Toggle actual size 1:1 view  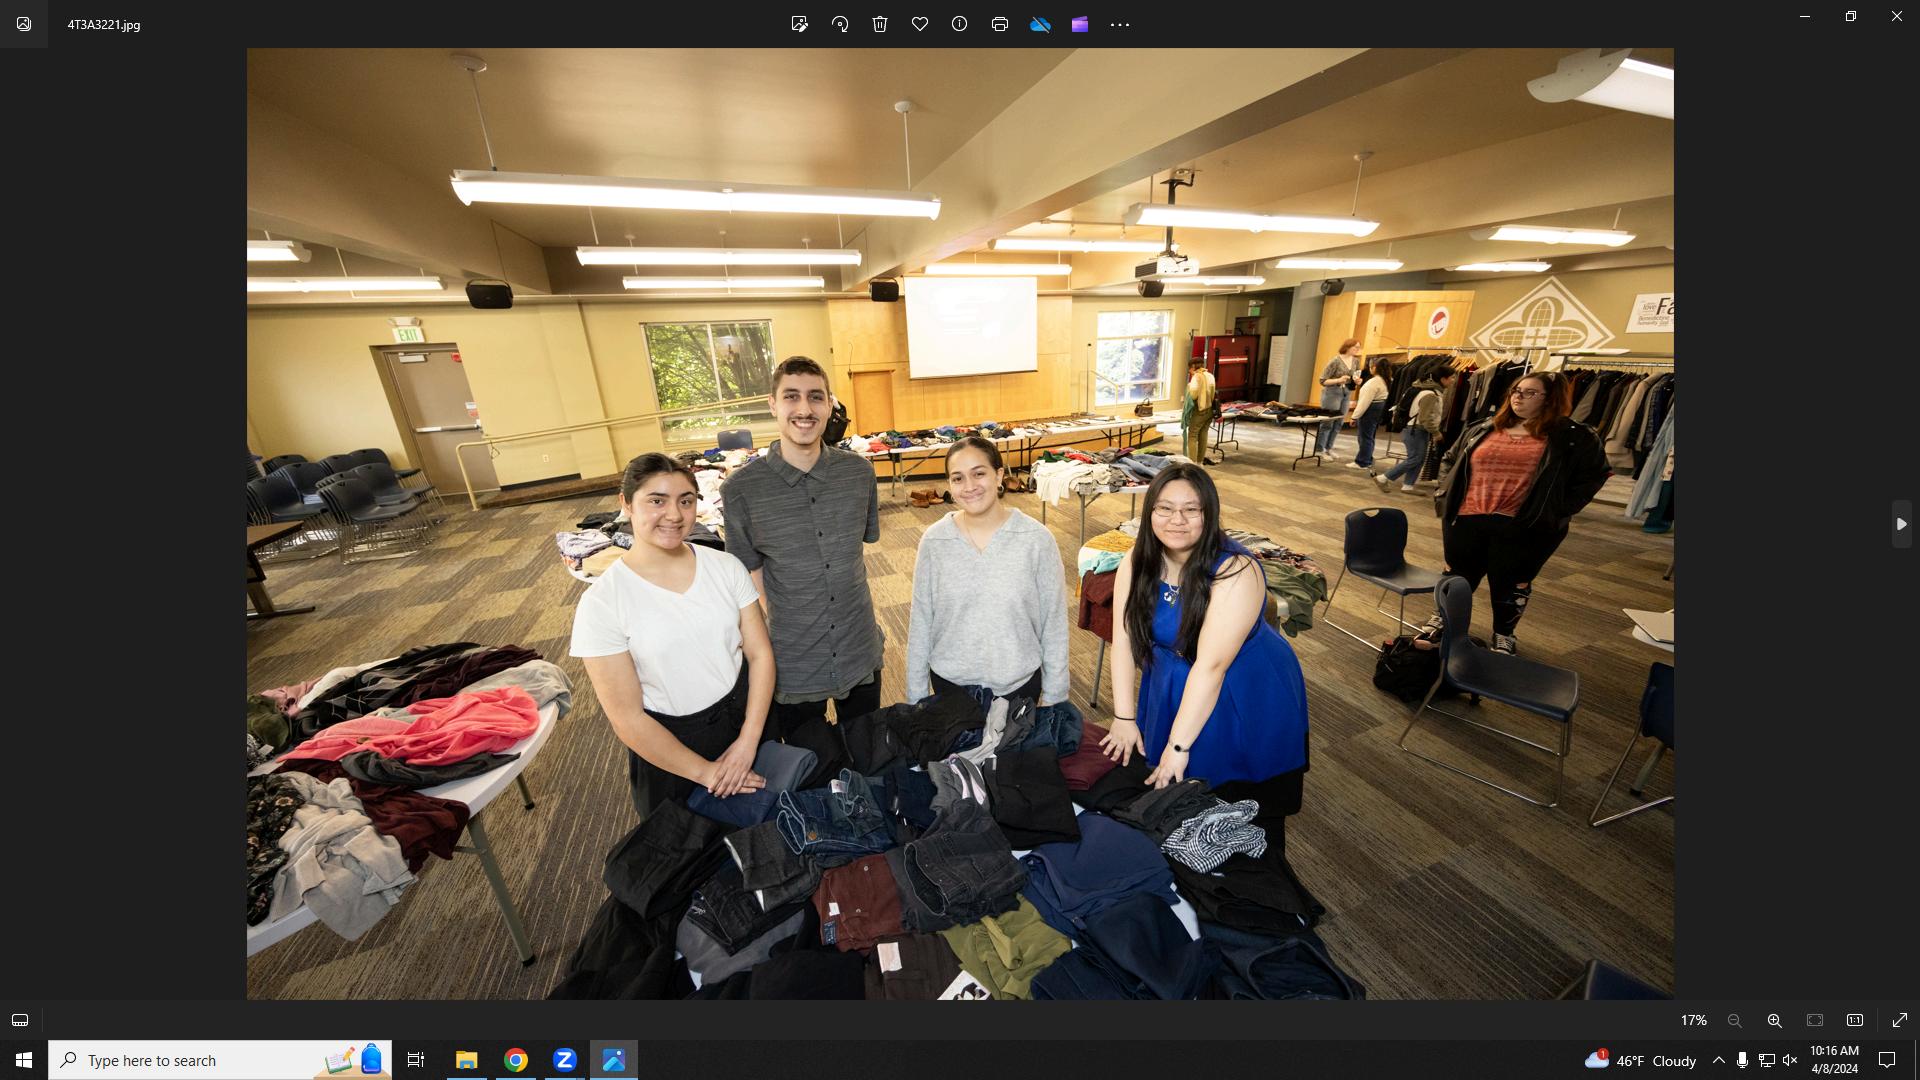(1855, 1020)
